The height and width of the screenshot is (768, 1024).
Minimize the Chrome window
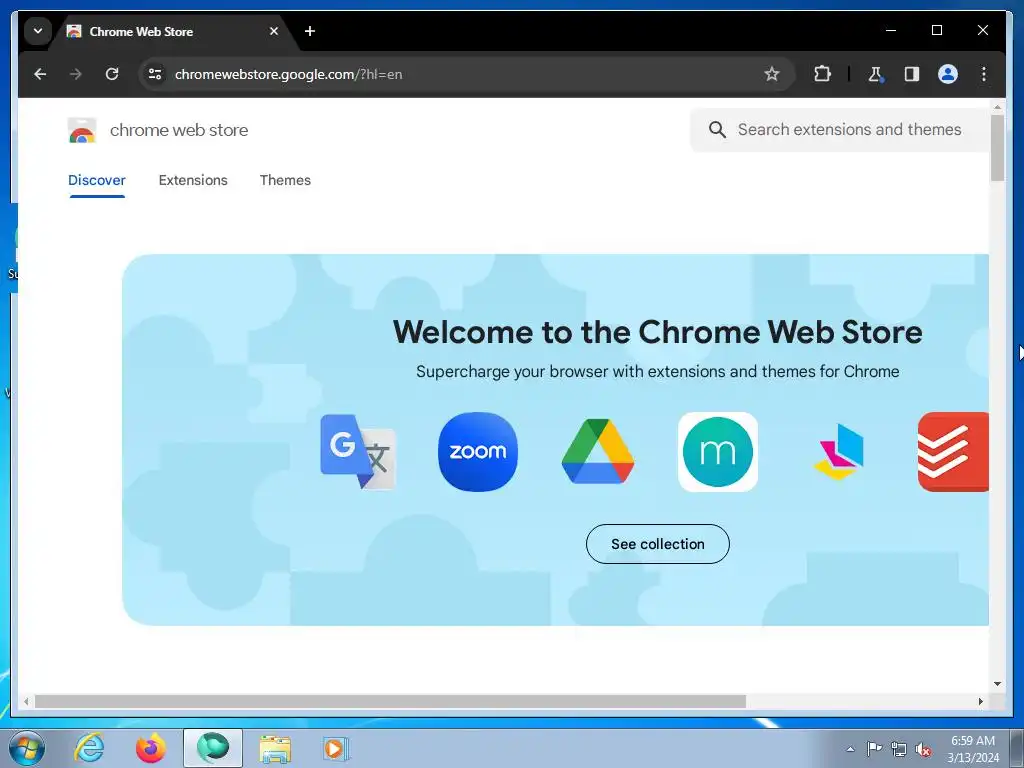(x=891, y=30)
